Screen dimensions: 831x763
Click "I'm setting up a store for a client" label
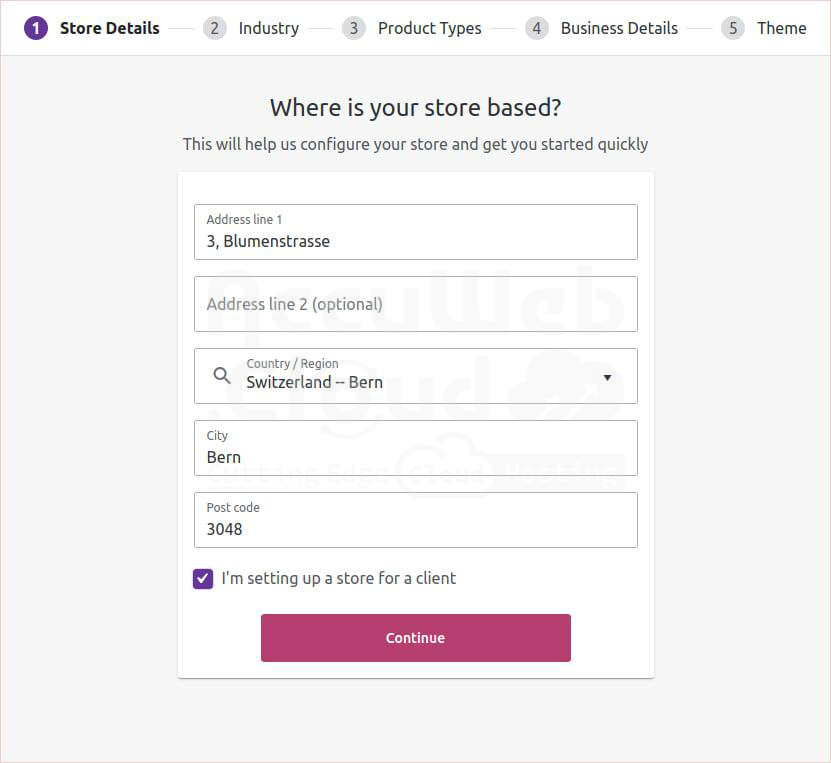[338, 578]
